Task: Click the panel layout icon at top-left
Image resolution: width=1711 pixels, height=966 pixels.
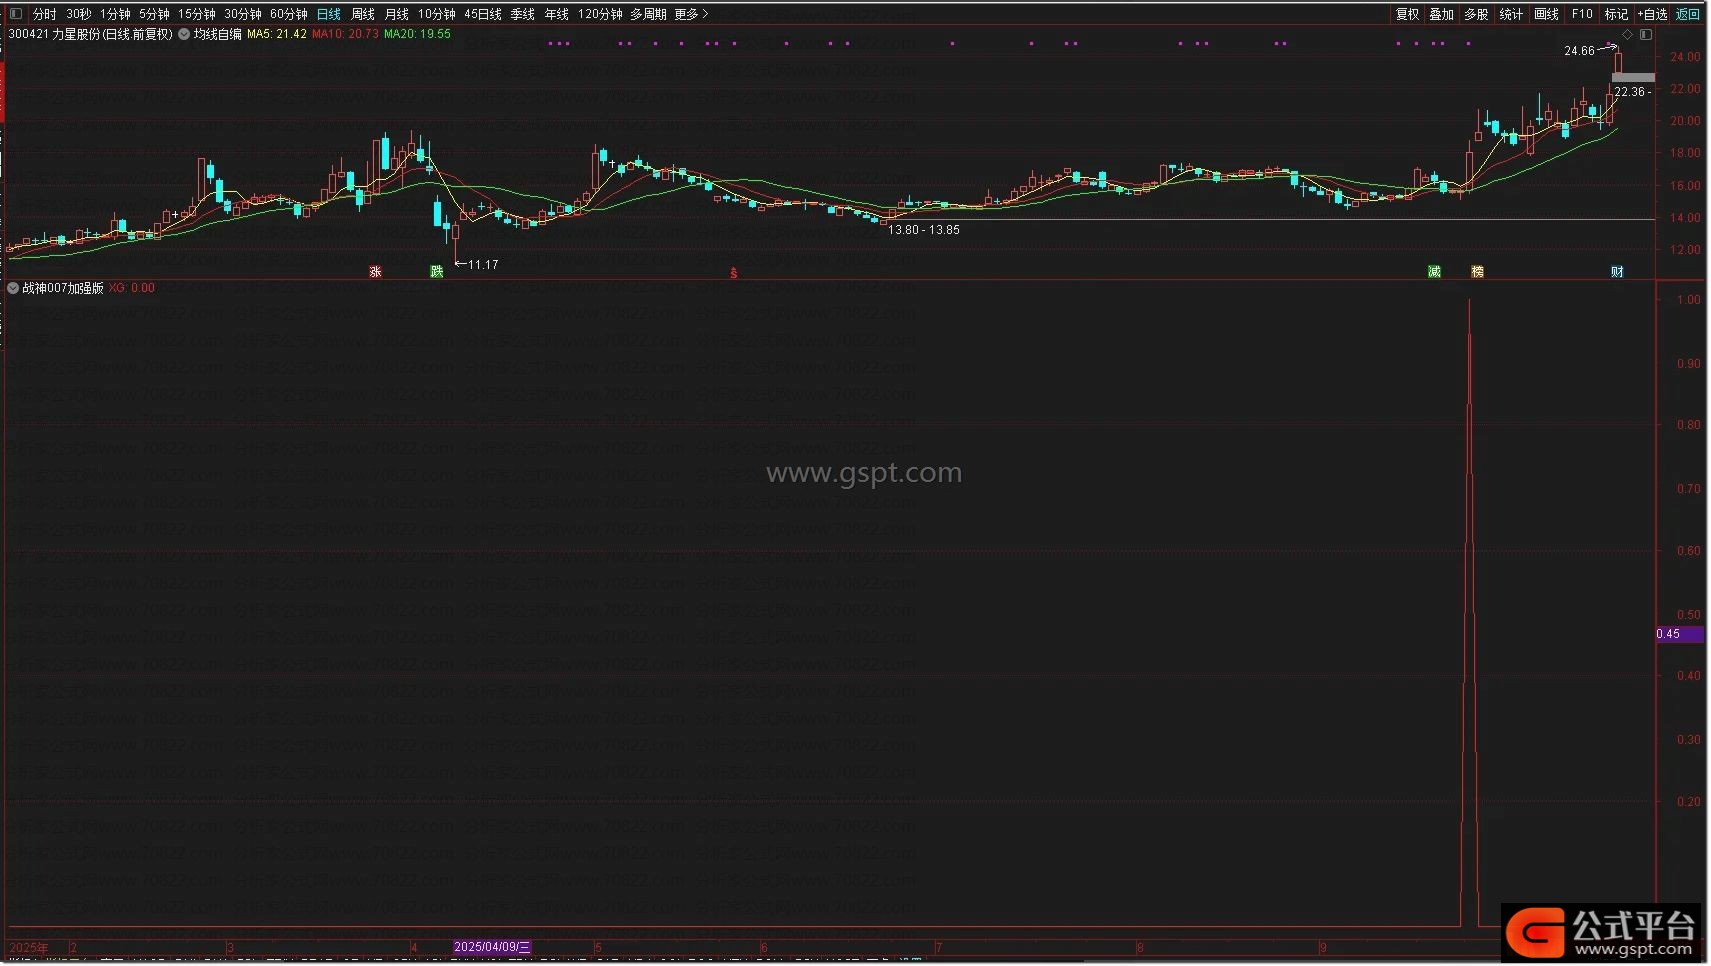Action: pos(15,14)
